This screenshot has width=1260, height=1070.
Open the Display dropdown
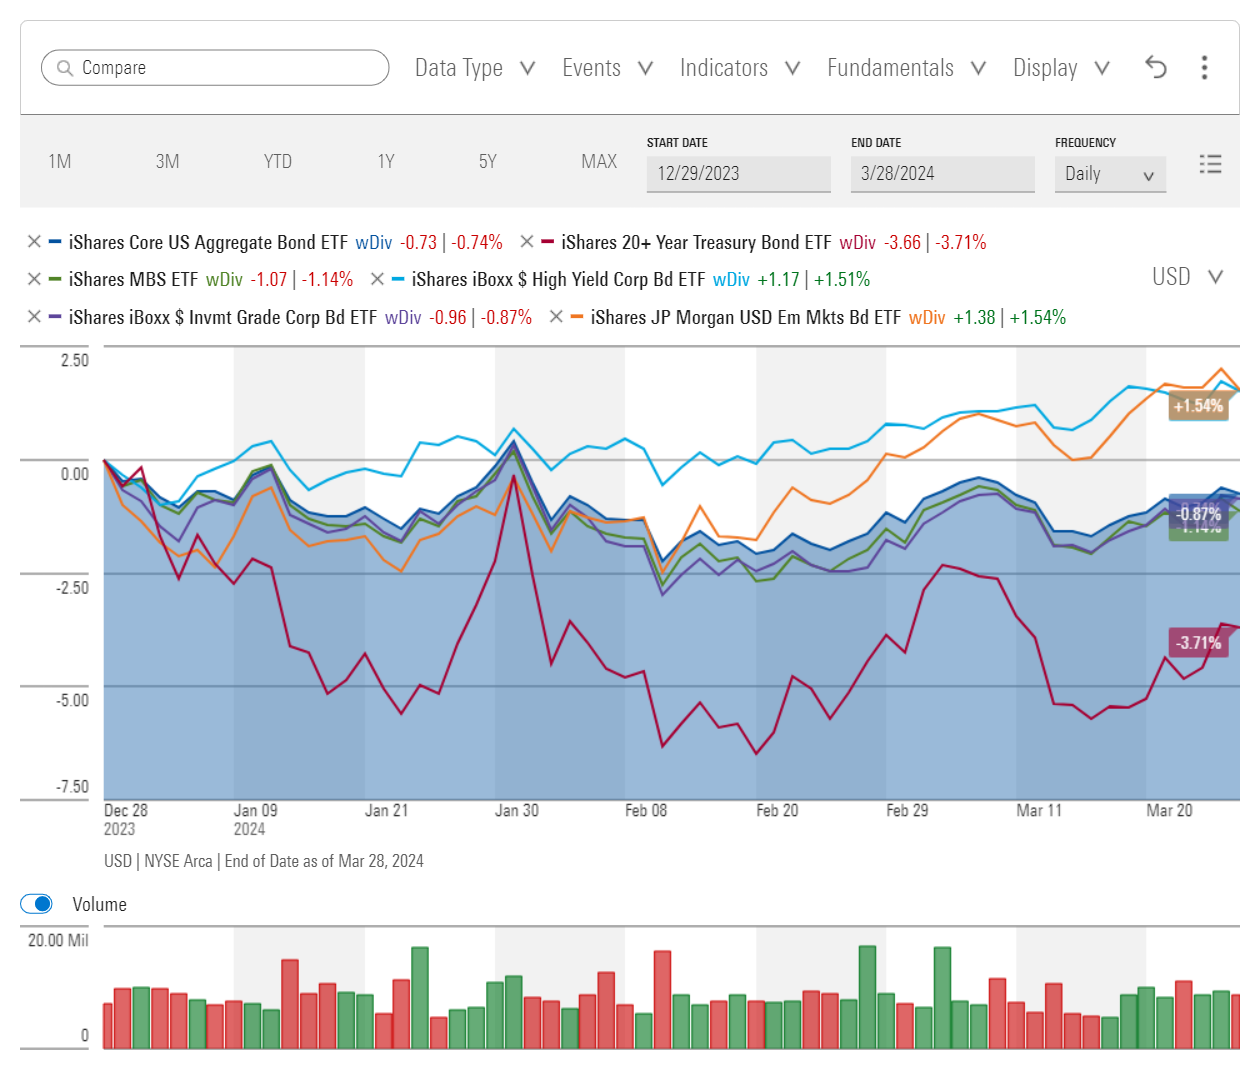[1061, 68]
